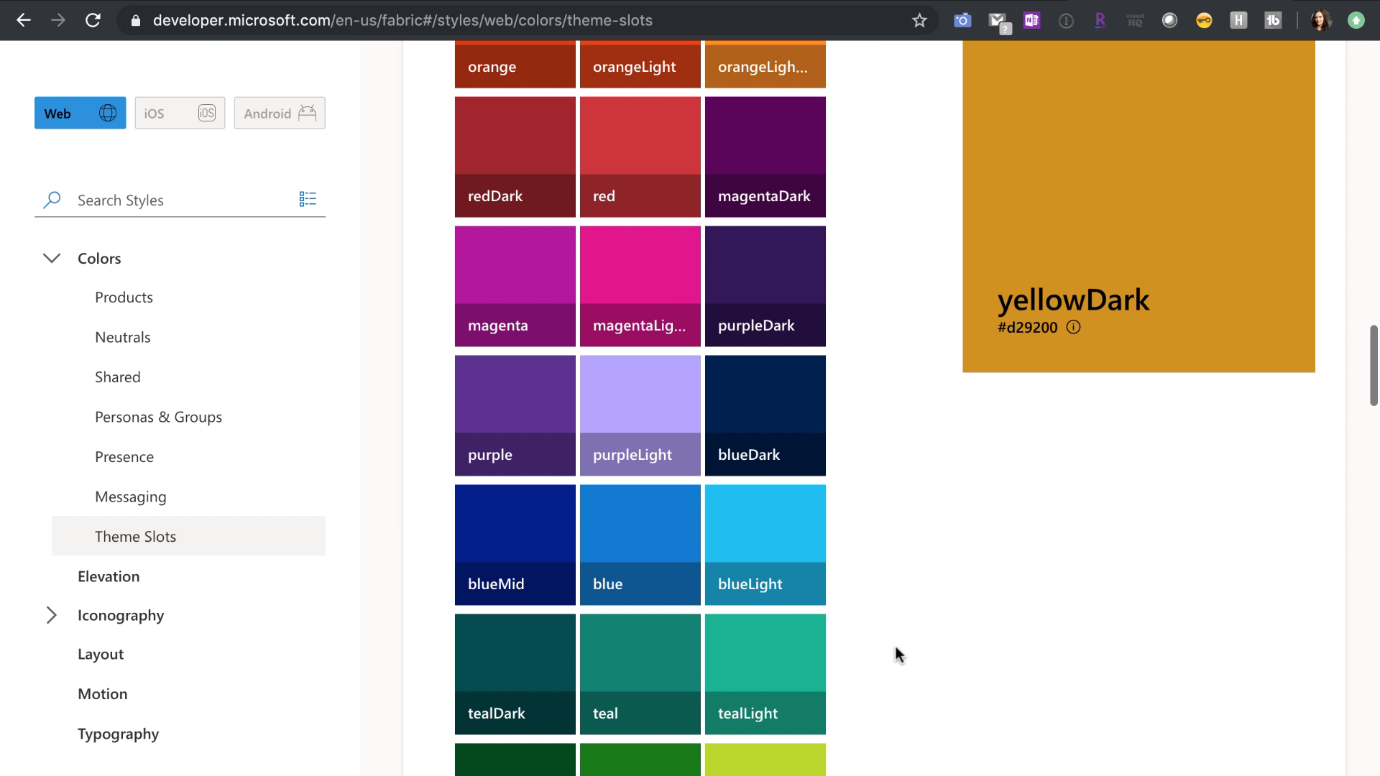This screenshot has height=776, width=1380.
Task: Click the info icon beside #d29200
Action: point(1073,327)
